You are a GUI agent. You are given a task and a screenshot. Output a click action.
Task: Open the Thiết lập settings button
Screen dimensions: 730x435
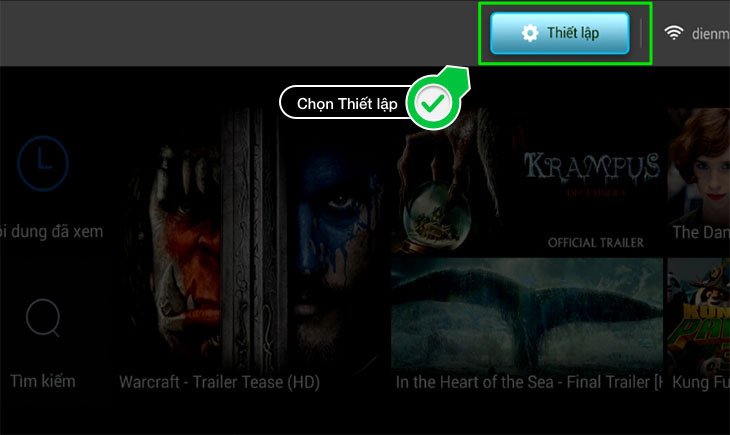click(x=560, y=33)
